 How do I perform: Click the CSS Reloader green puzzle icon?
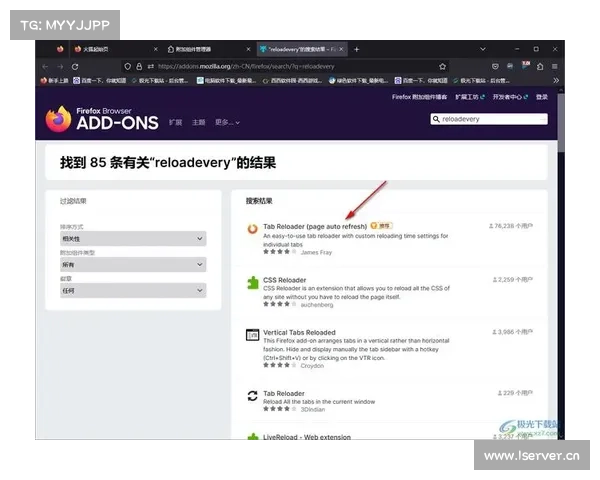pos(253,282)
